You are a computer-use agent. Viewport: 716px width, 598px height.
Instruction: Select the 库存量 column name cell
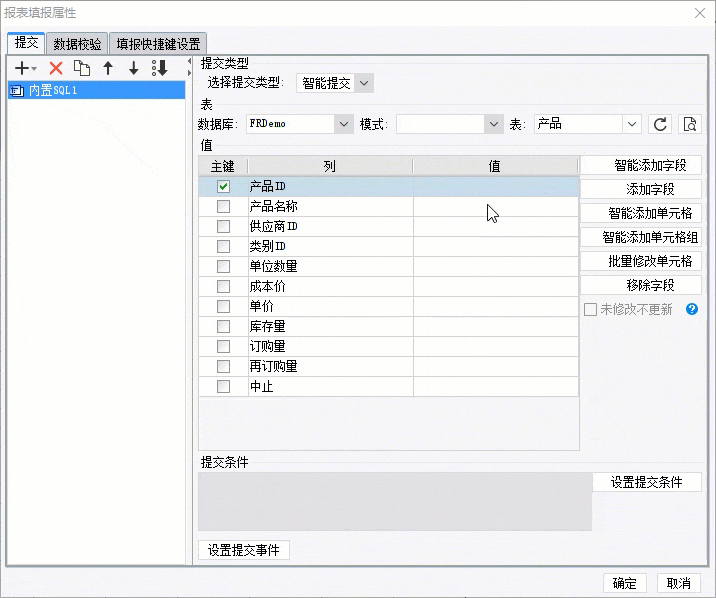(x=331, y=326)
